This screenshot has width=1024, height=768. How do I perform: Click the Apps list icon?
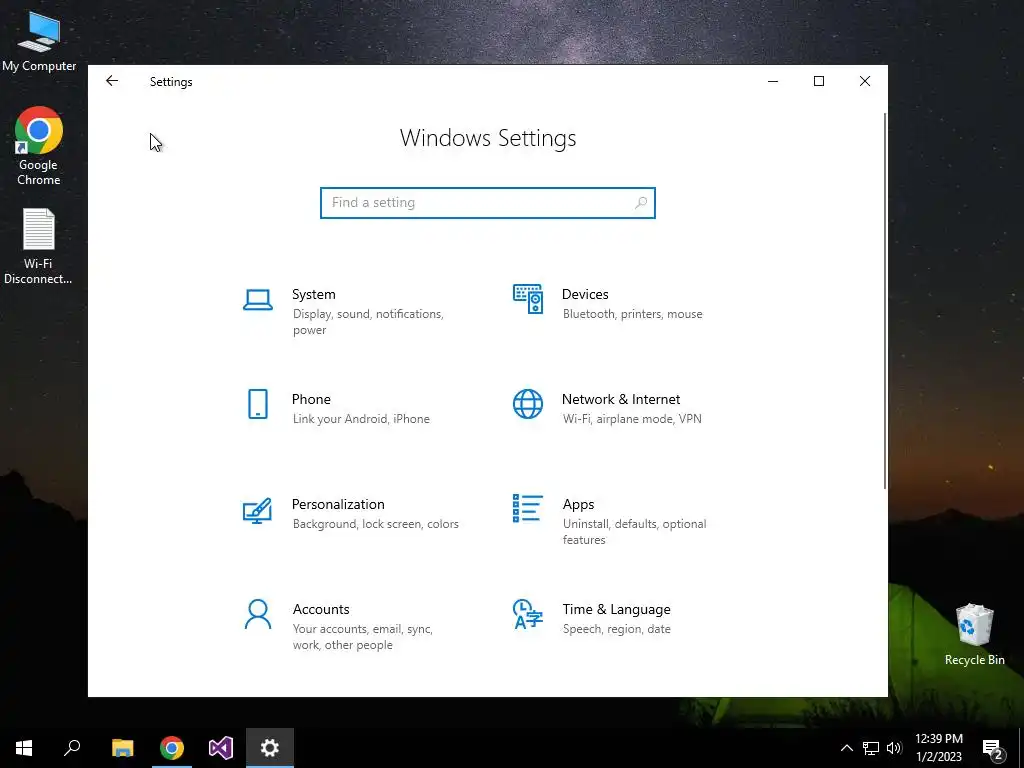click(527, 508)
